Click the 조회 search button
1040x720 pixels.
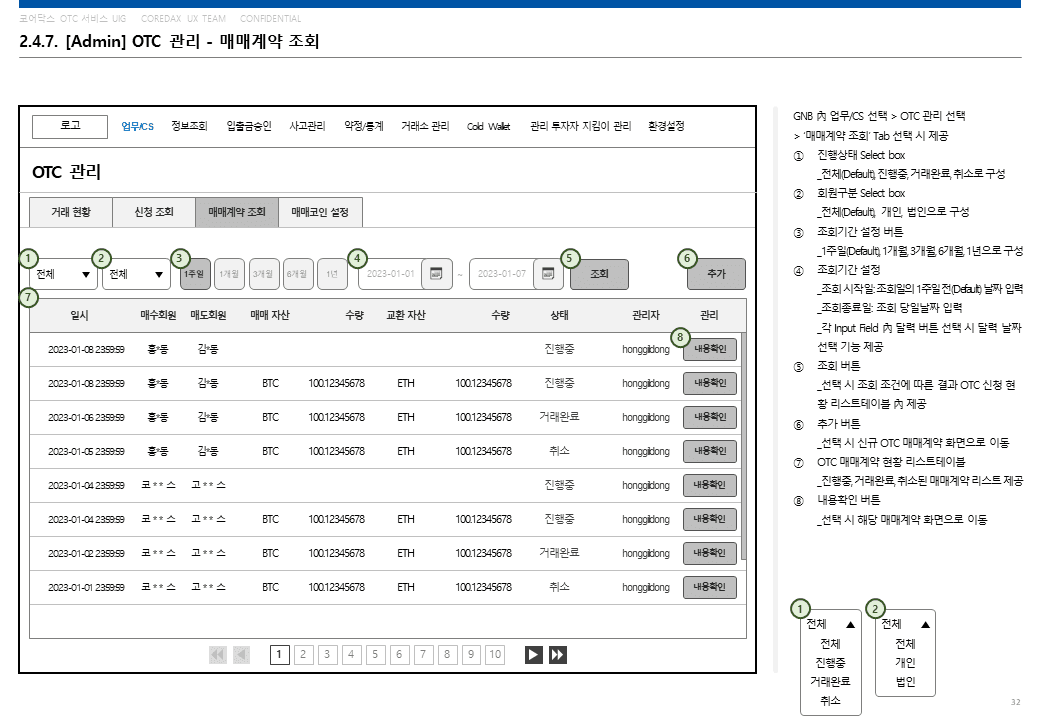click(600, 274)
